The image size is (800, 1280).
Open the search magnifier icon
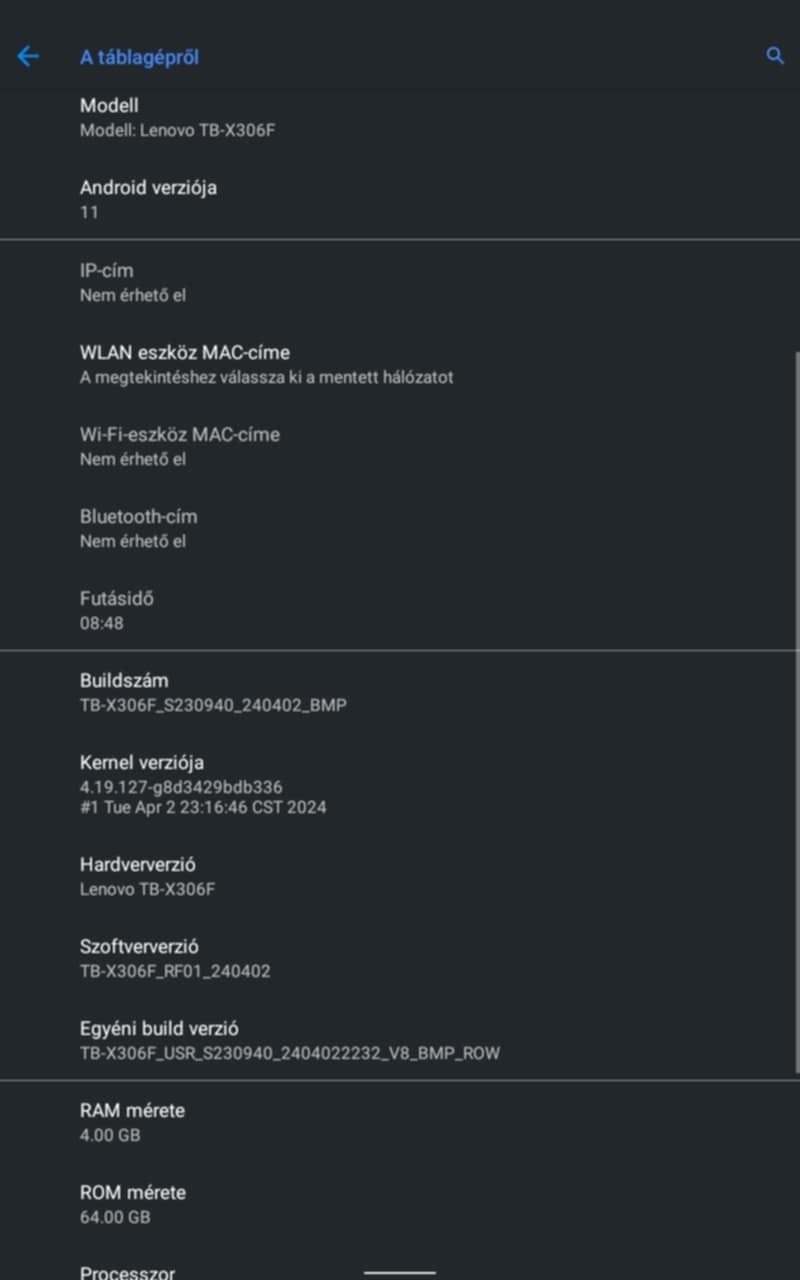coord(775,56)
